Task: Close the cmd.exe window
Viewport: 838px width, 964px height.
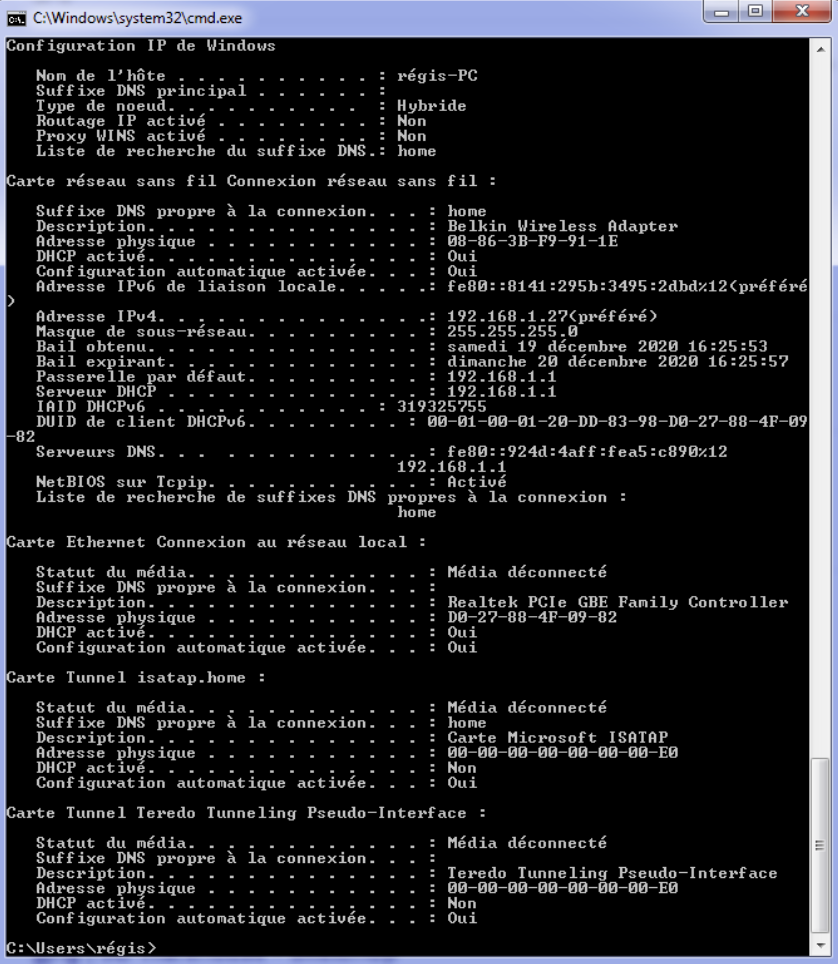Action: [802, 12]
